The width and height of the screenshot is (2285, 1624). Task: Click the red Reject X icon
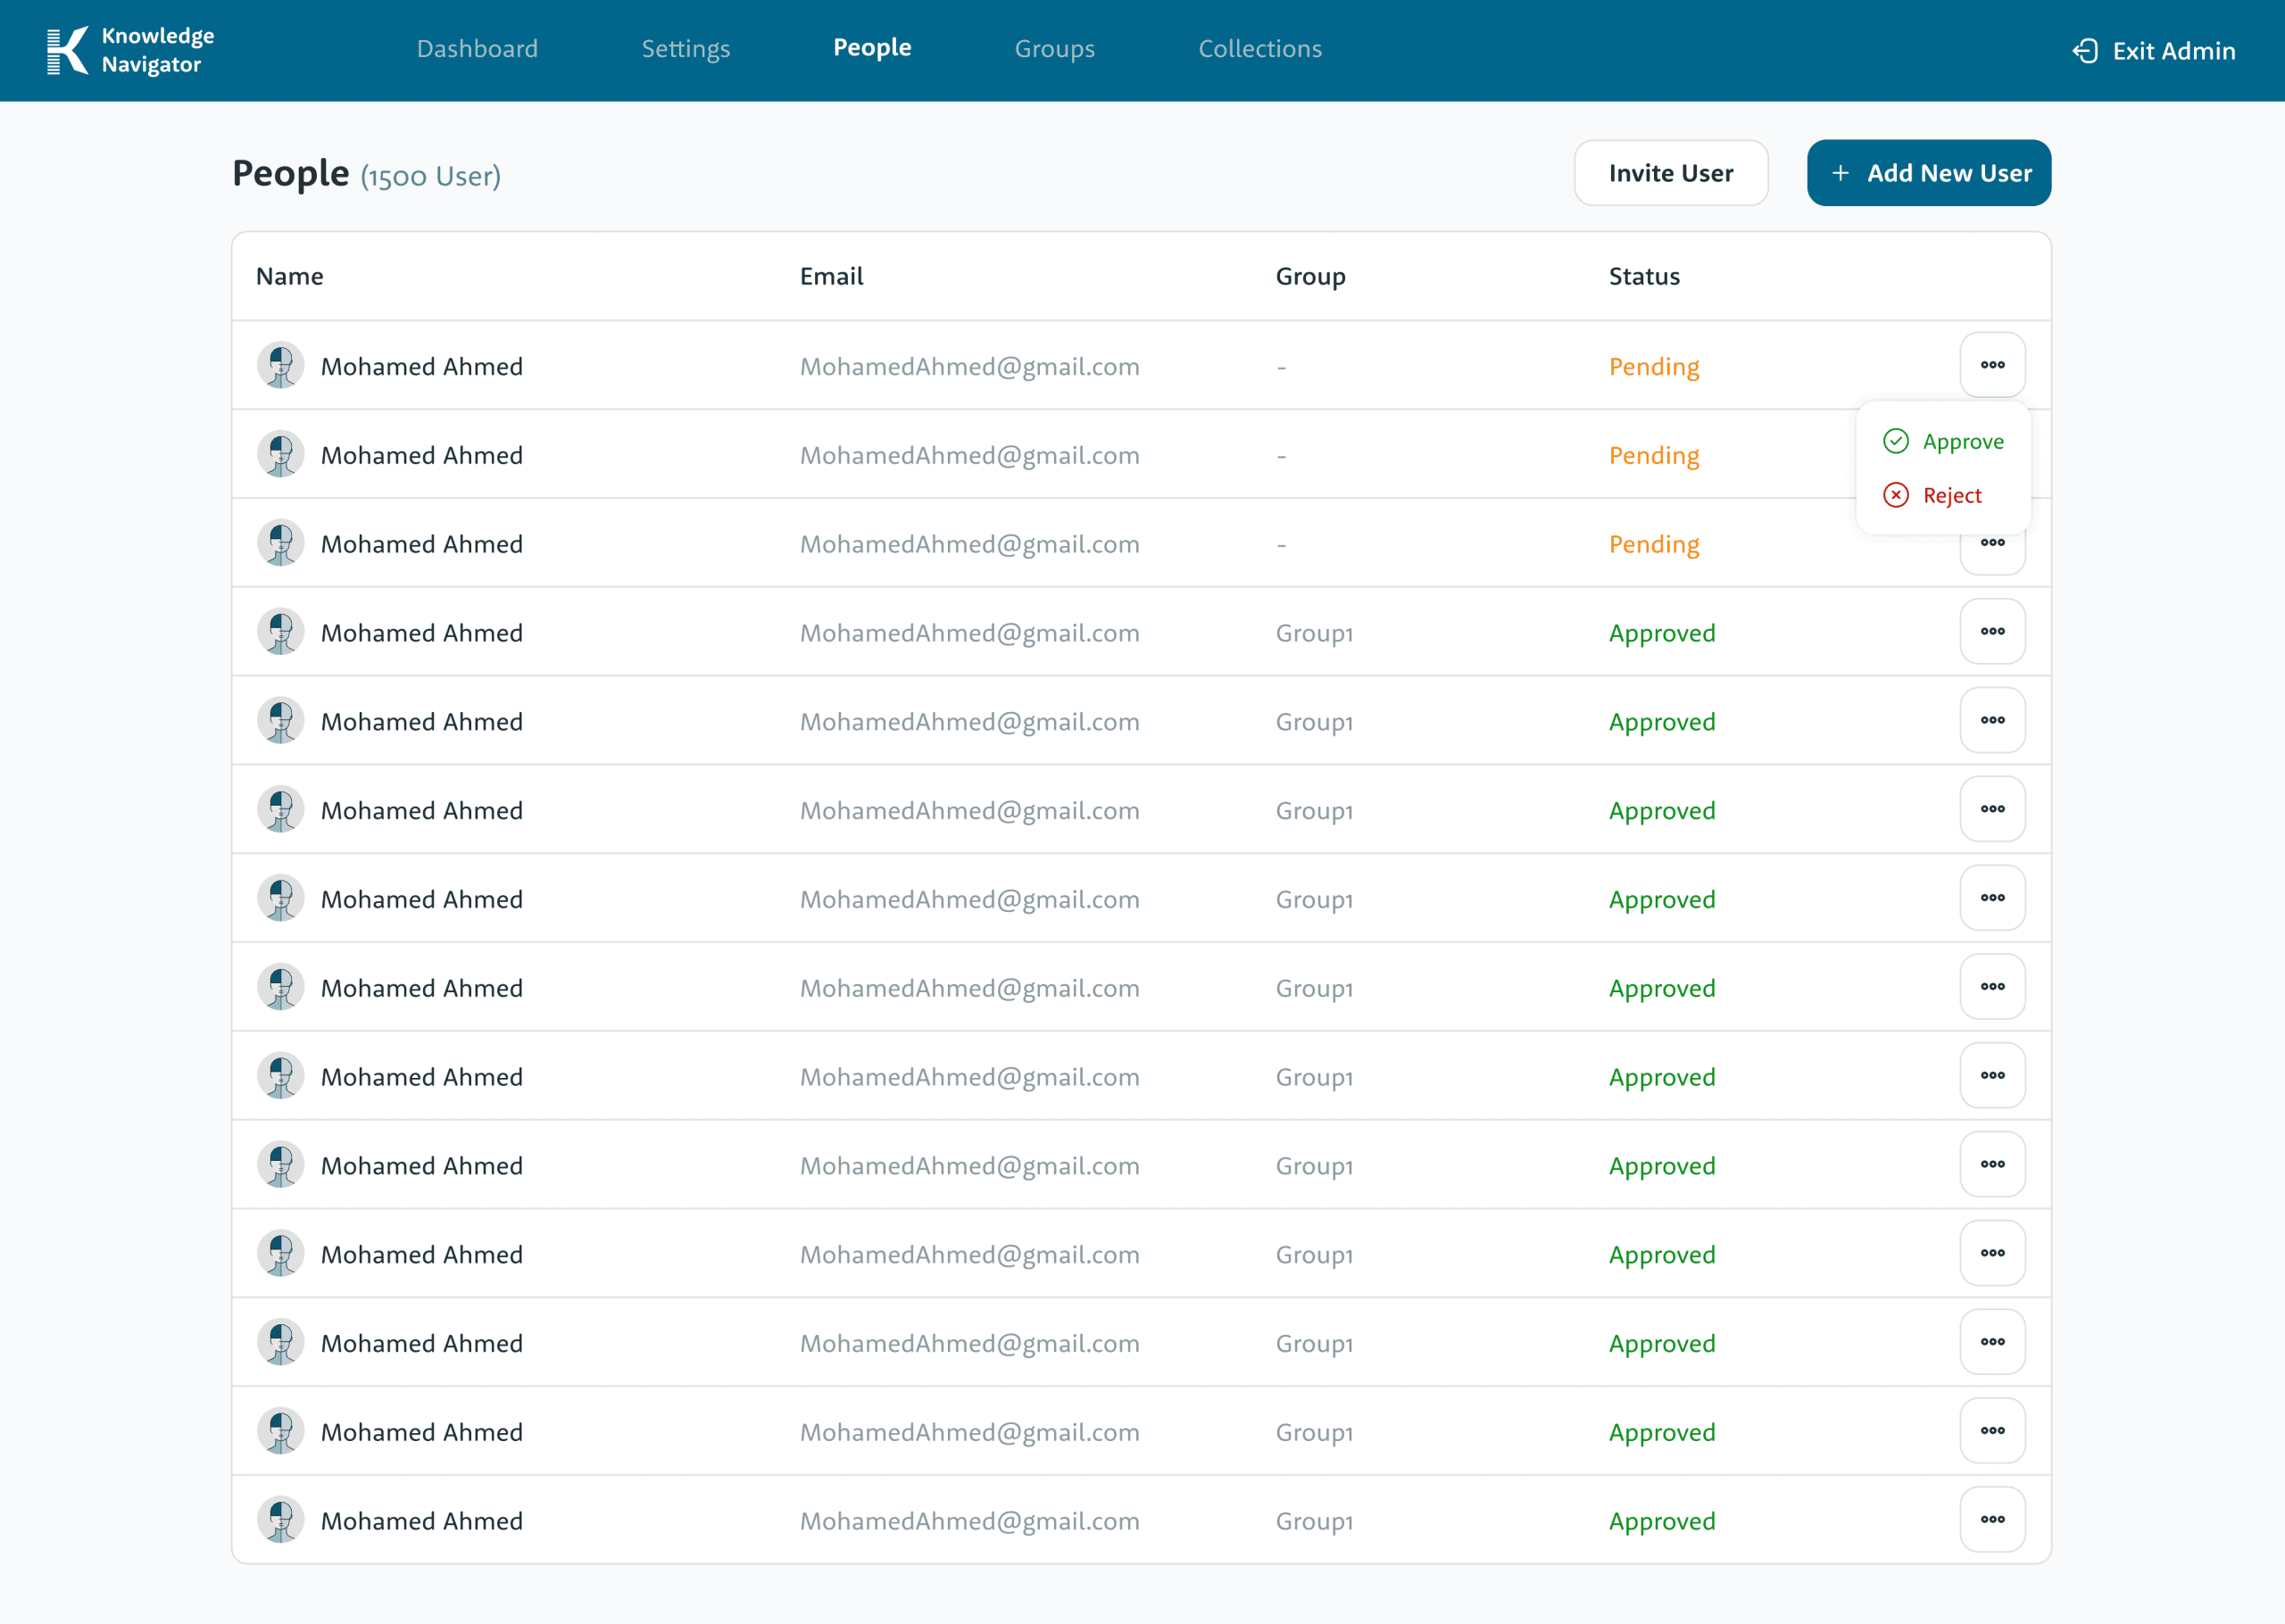tap(1896, 495)
